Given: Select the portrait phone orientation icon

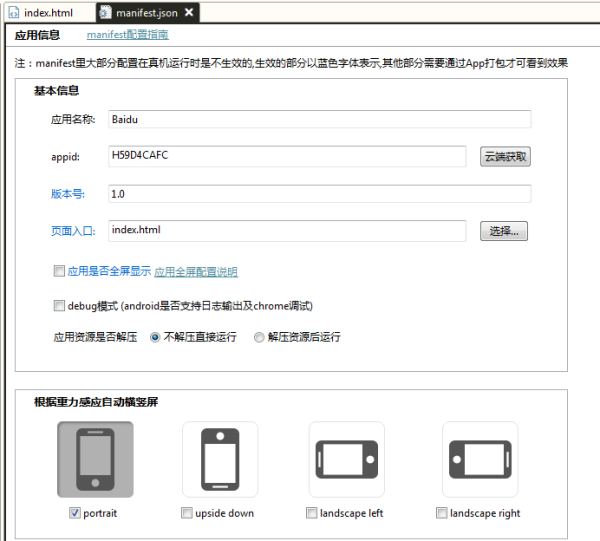Looking at the screenshot, I should click(x=95, y=460).
